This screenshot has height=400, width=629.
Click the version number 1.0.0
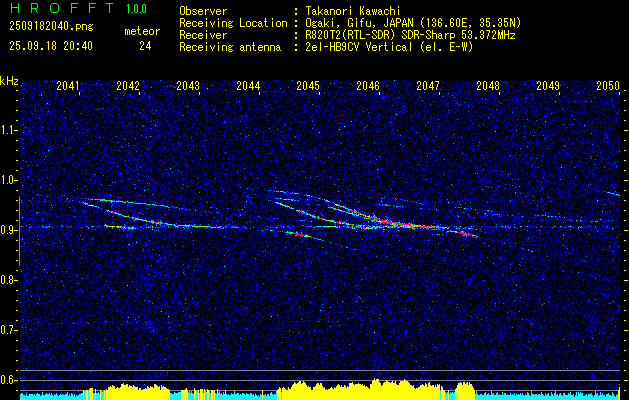(136, 8)
